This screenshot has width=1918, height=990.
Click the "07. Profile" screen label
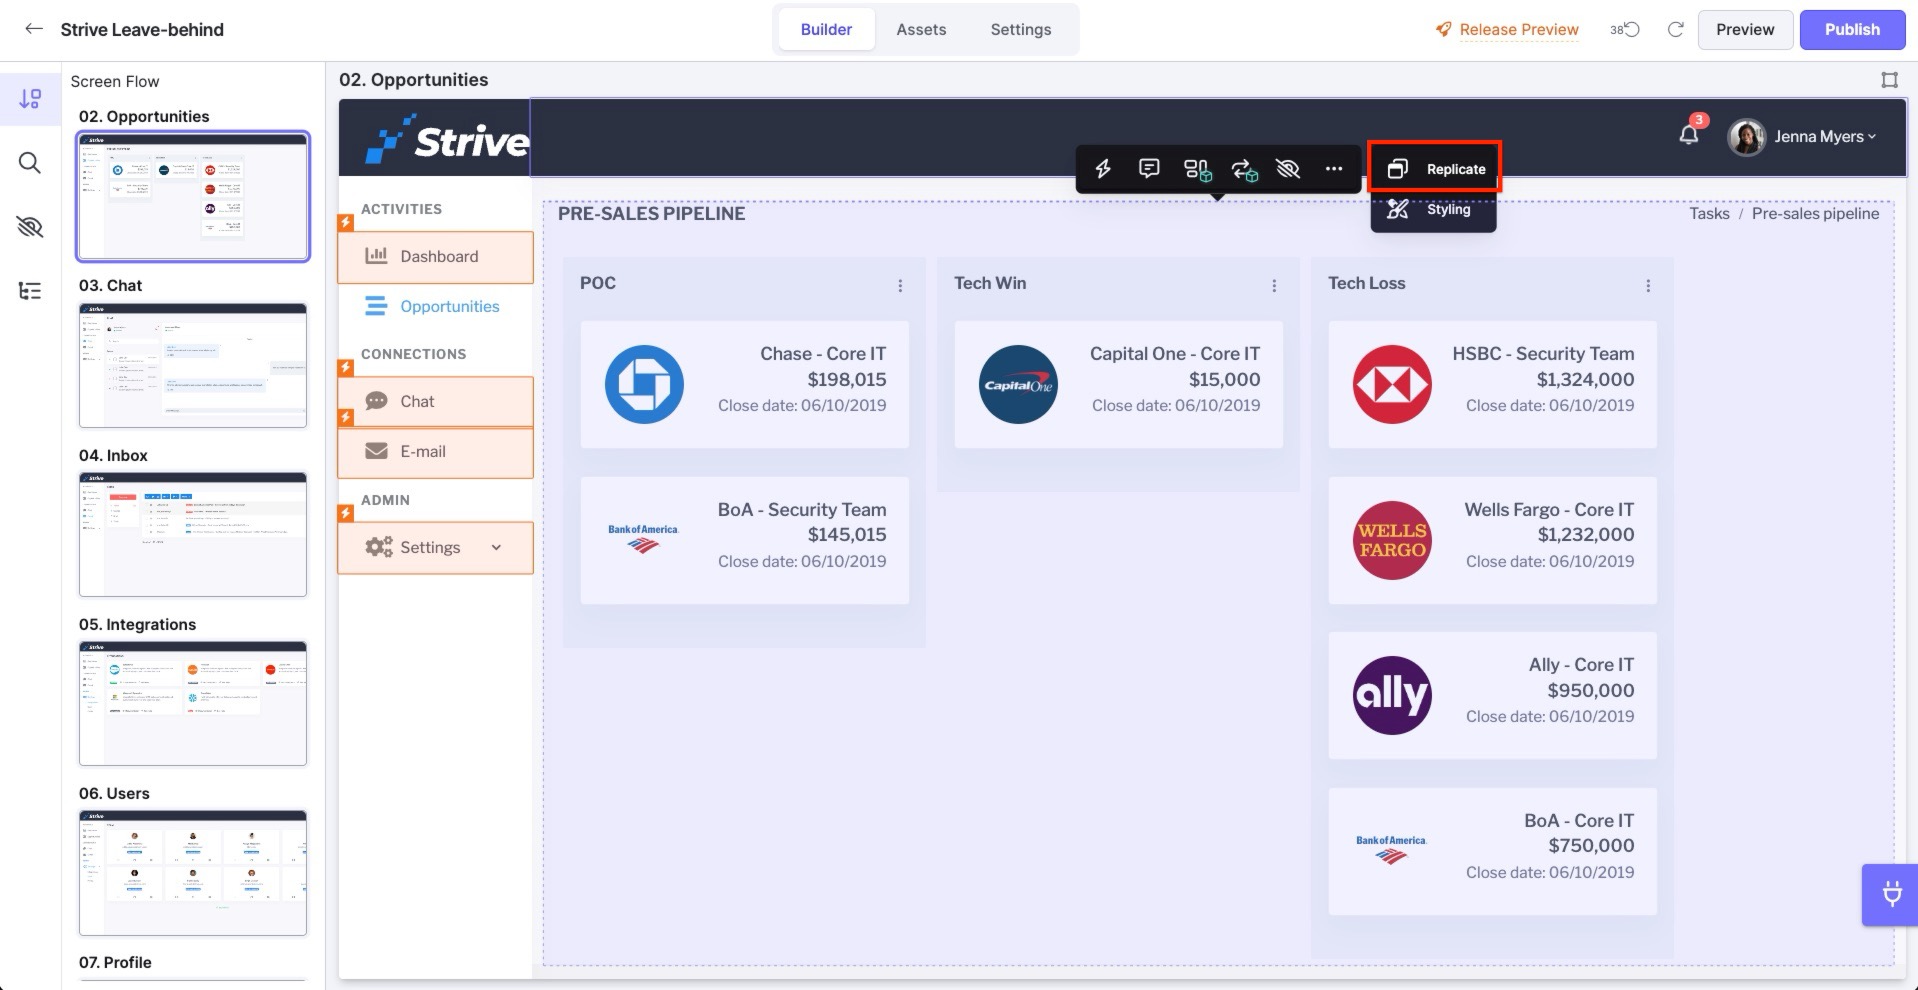(115, 962)
